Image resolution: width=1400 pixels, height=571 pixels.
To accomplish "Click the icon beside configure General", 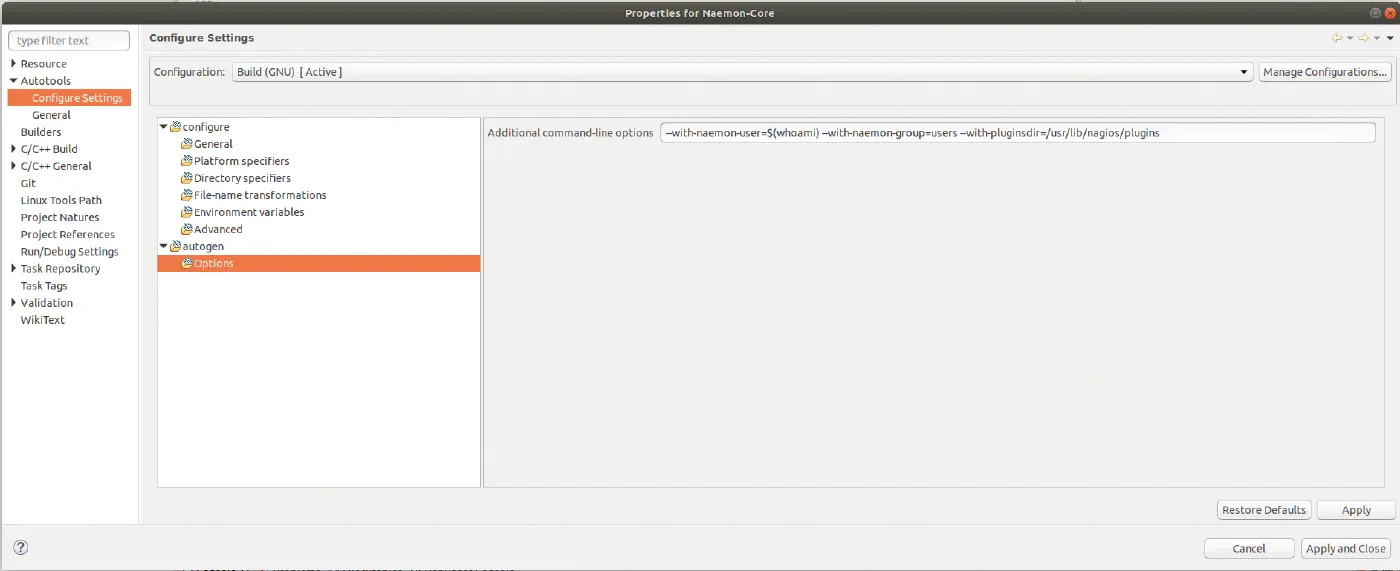I will click(186, 144).
